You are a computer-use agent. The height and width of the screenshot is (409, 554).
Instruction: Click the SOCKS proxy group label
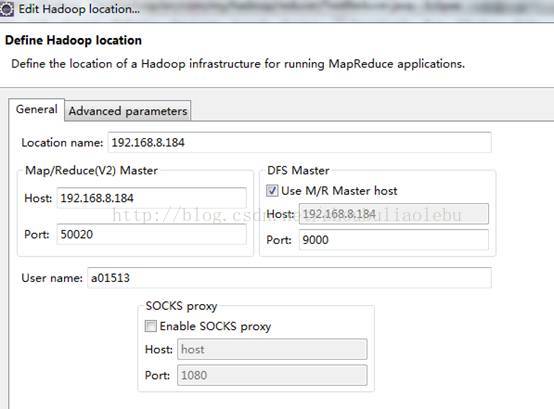tap(181, 306)
